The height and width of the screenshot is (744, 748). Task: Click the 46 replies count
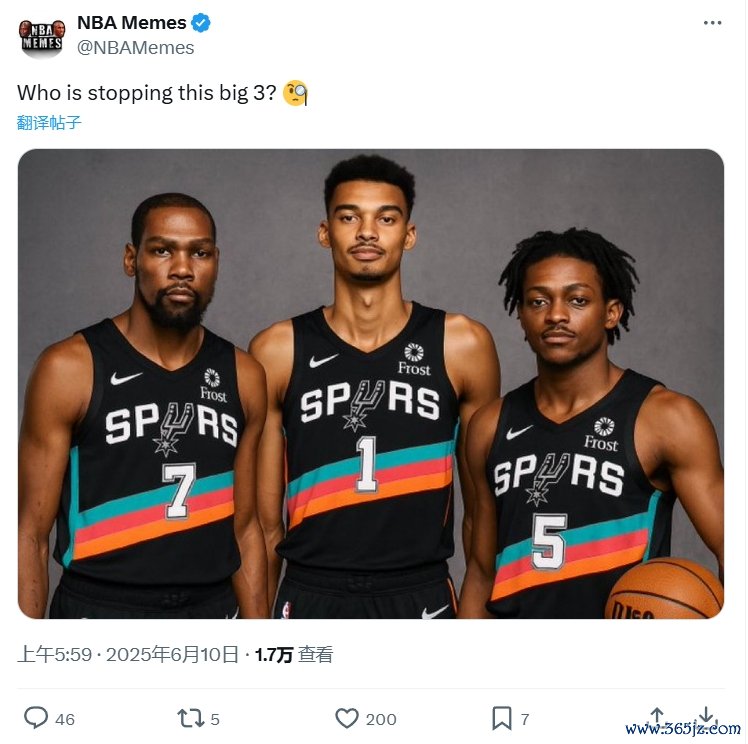click(x=65, y=719)
